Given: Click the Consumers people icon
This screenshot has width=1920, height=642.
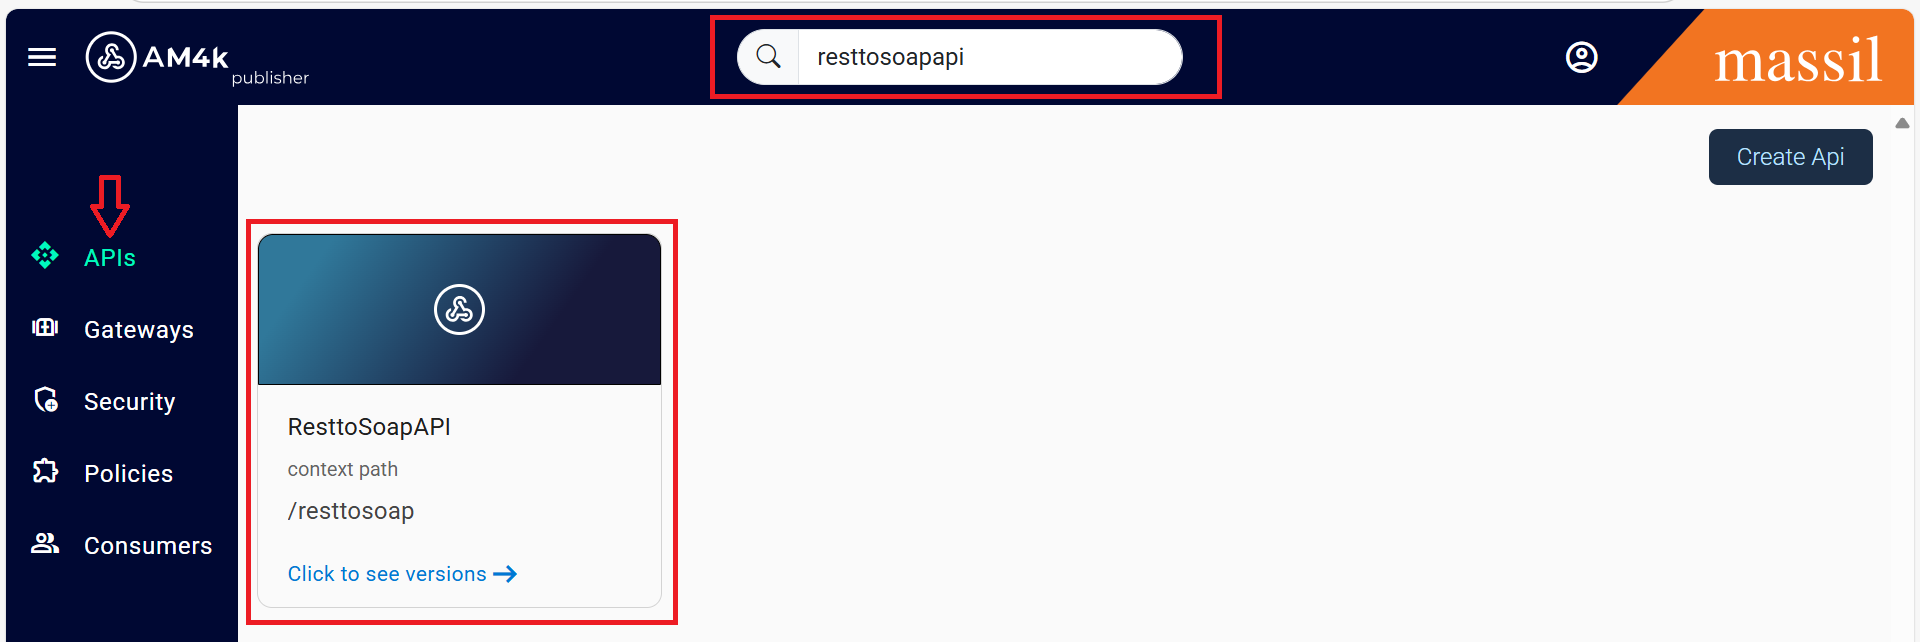Looking at the screenshot, I should pos(45,543).
